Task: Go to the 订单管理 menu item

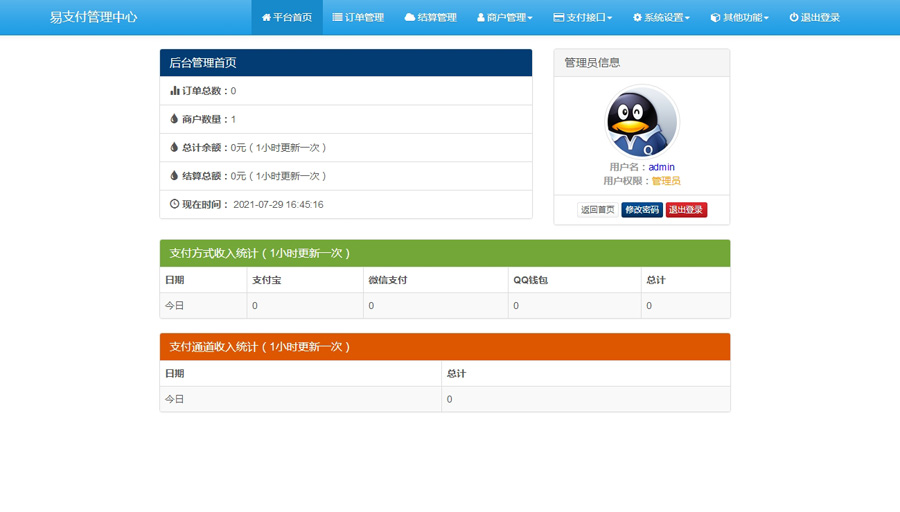Action: pos(364,18)
